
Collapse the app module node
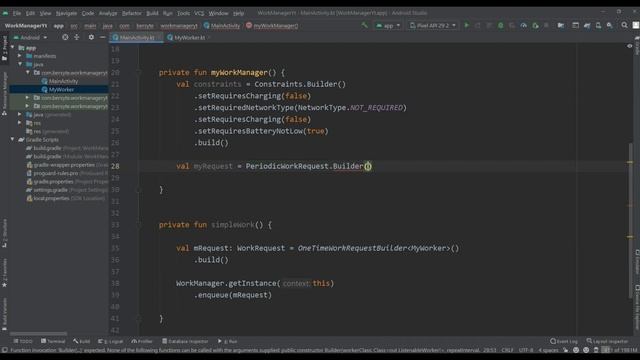pyautogui.click(x=13, y=48)
